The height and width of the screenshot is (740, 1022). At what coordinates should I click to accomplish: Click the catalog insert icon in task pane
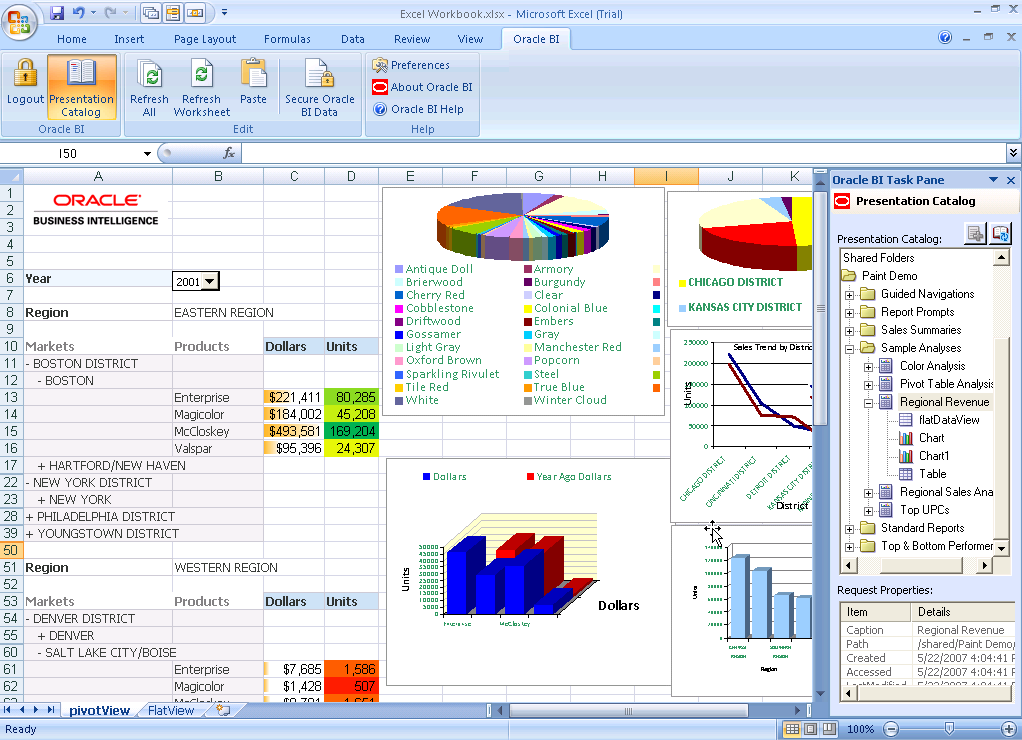[976, 233]
